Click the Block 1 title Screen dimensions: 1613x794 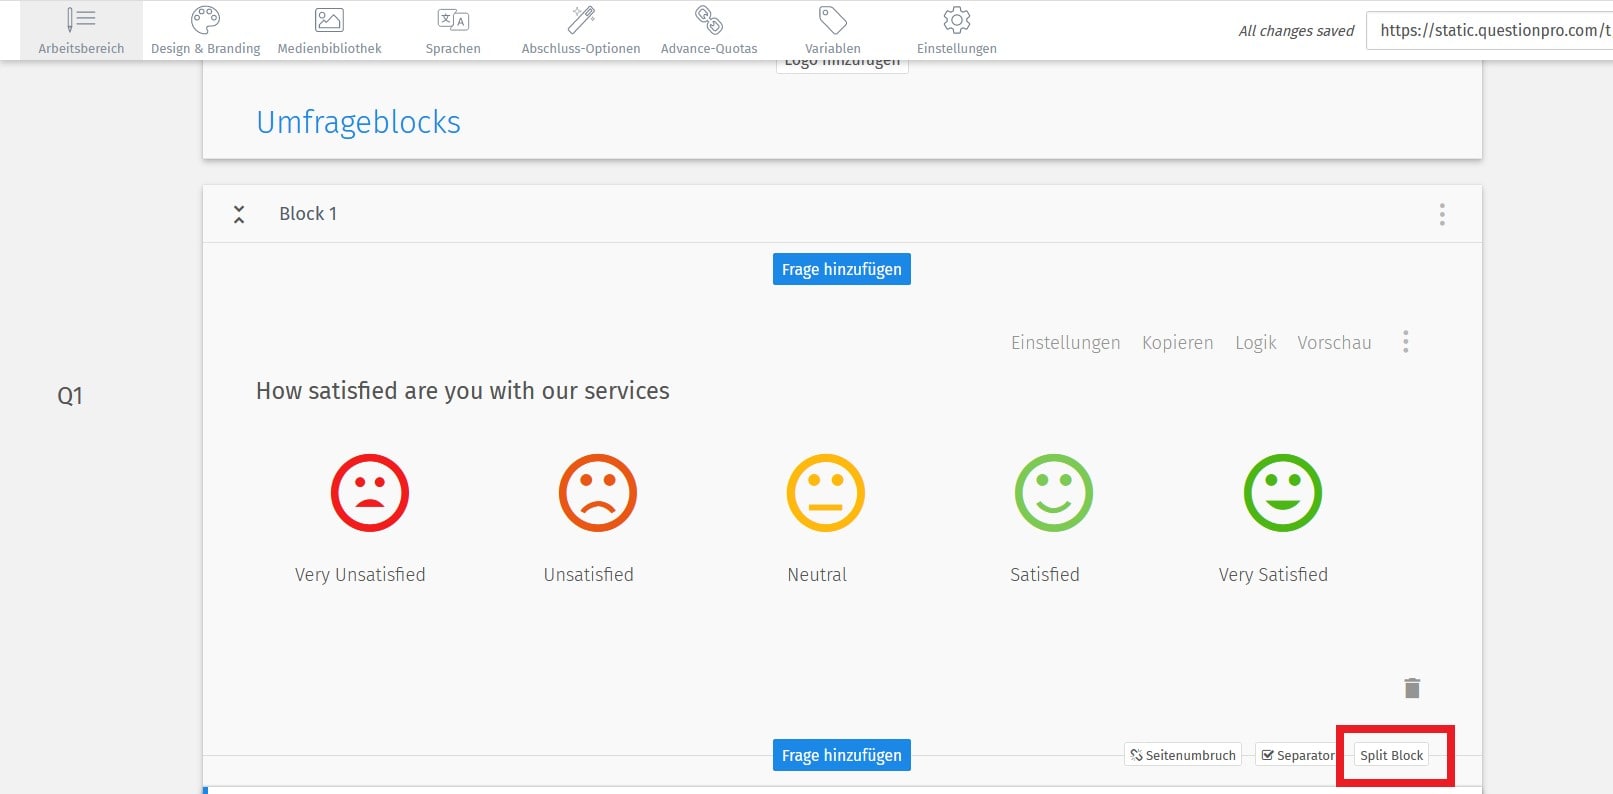point(308,214)
